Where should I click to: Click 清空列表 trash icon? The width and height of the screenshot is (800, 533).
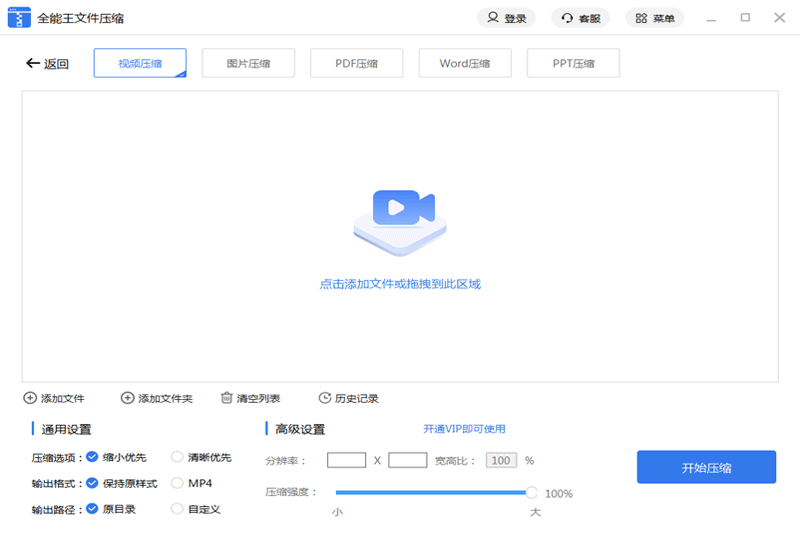click(227, 398)
